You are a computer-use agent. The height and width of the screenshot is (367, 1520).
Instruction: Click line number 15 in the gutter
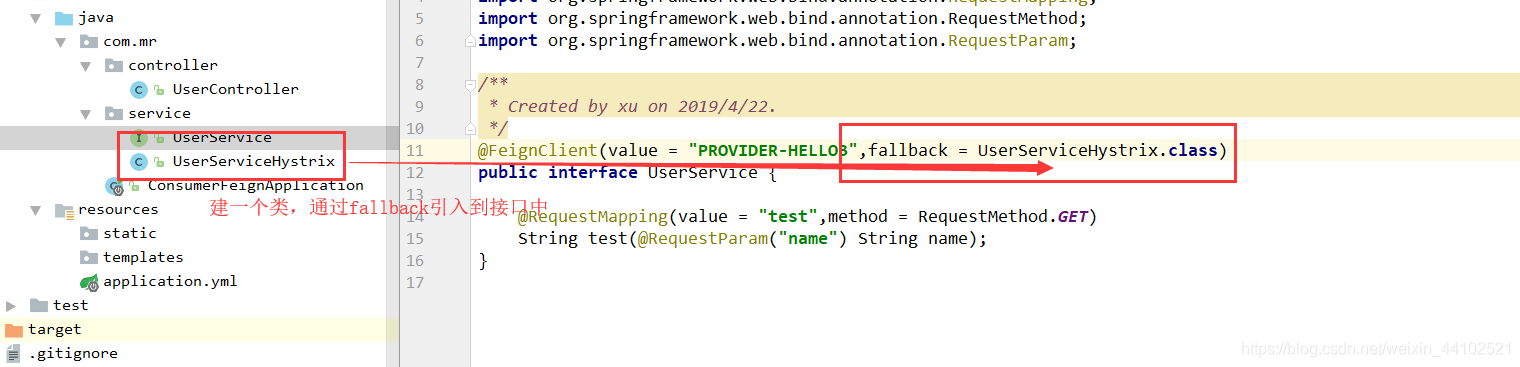[x=416, y=238]
